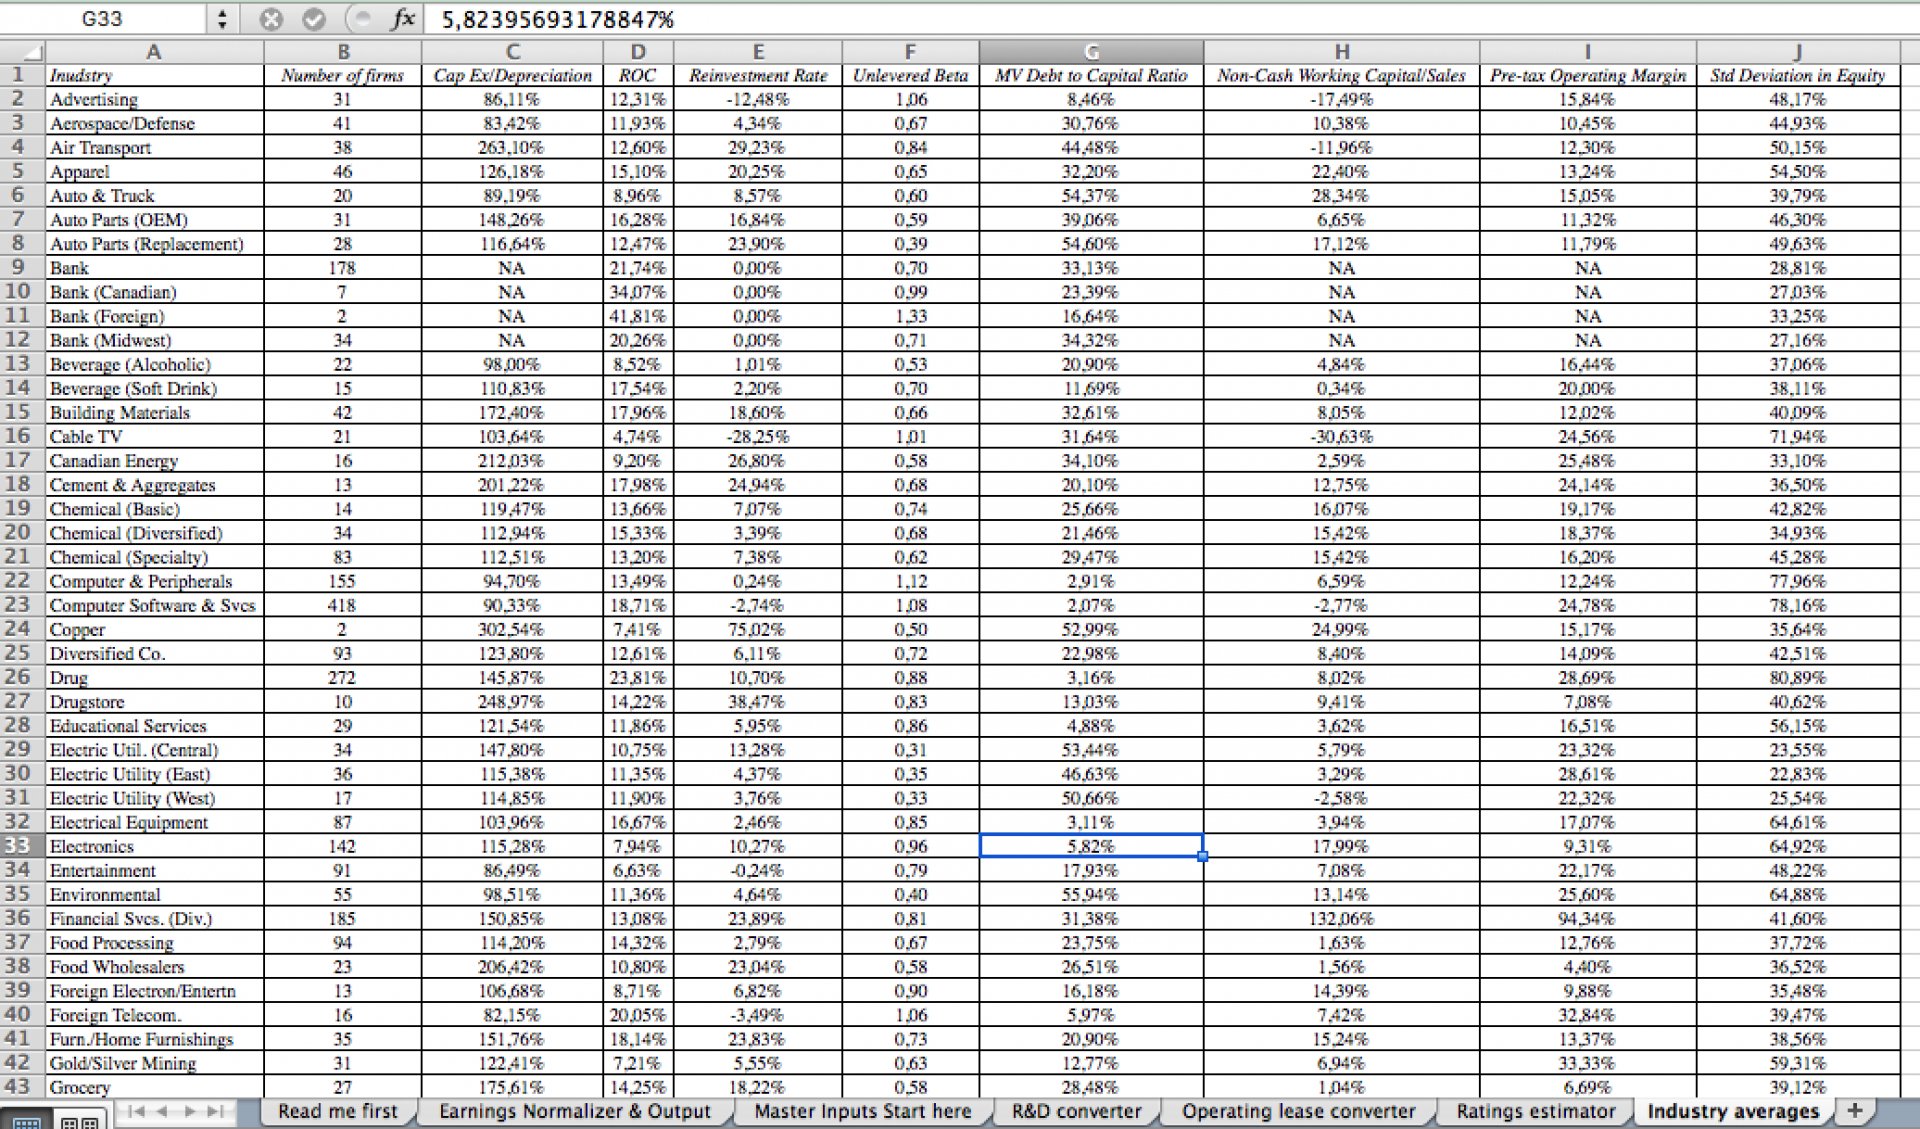The image size is (1920, 1129).
Task: Select column D header
Action: tap(638, 52)
